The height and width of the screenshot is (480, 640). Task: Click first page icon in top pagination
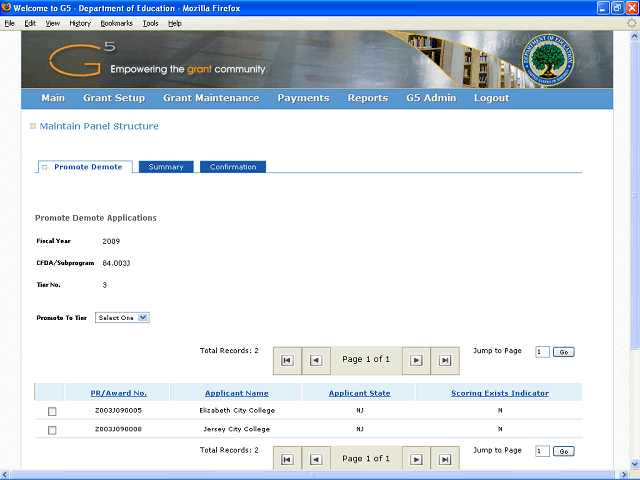pos(287,361)
